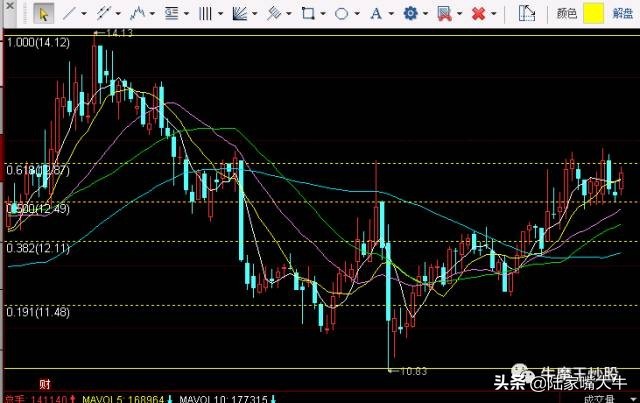Click the yellow color swatch
This screenshot has width=640, height=403.
coord(593,13)
